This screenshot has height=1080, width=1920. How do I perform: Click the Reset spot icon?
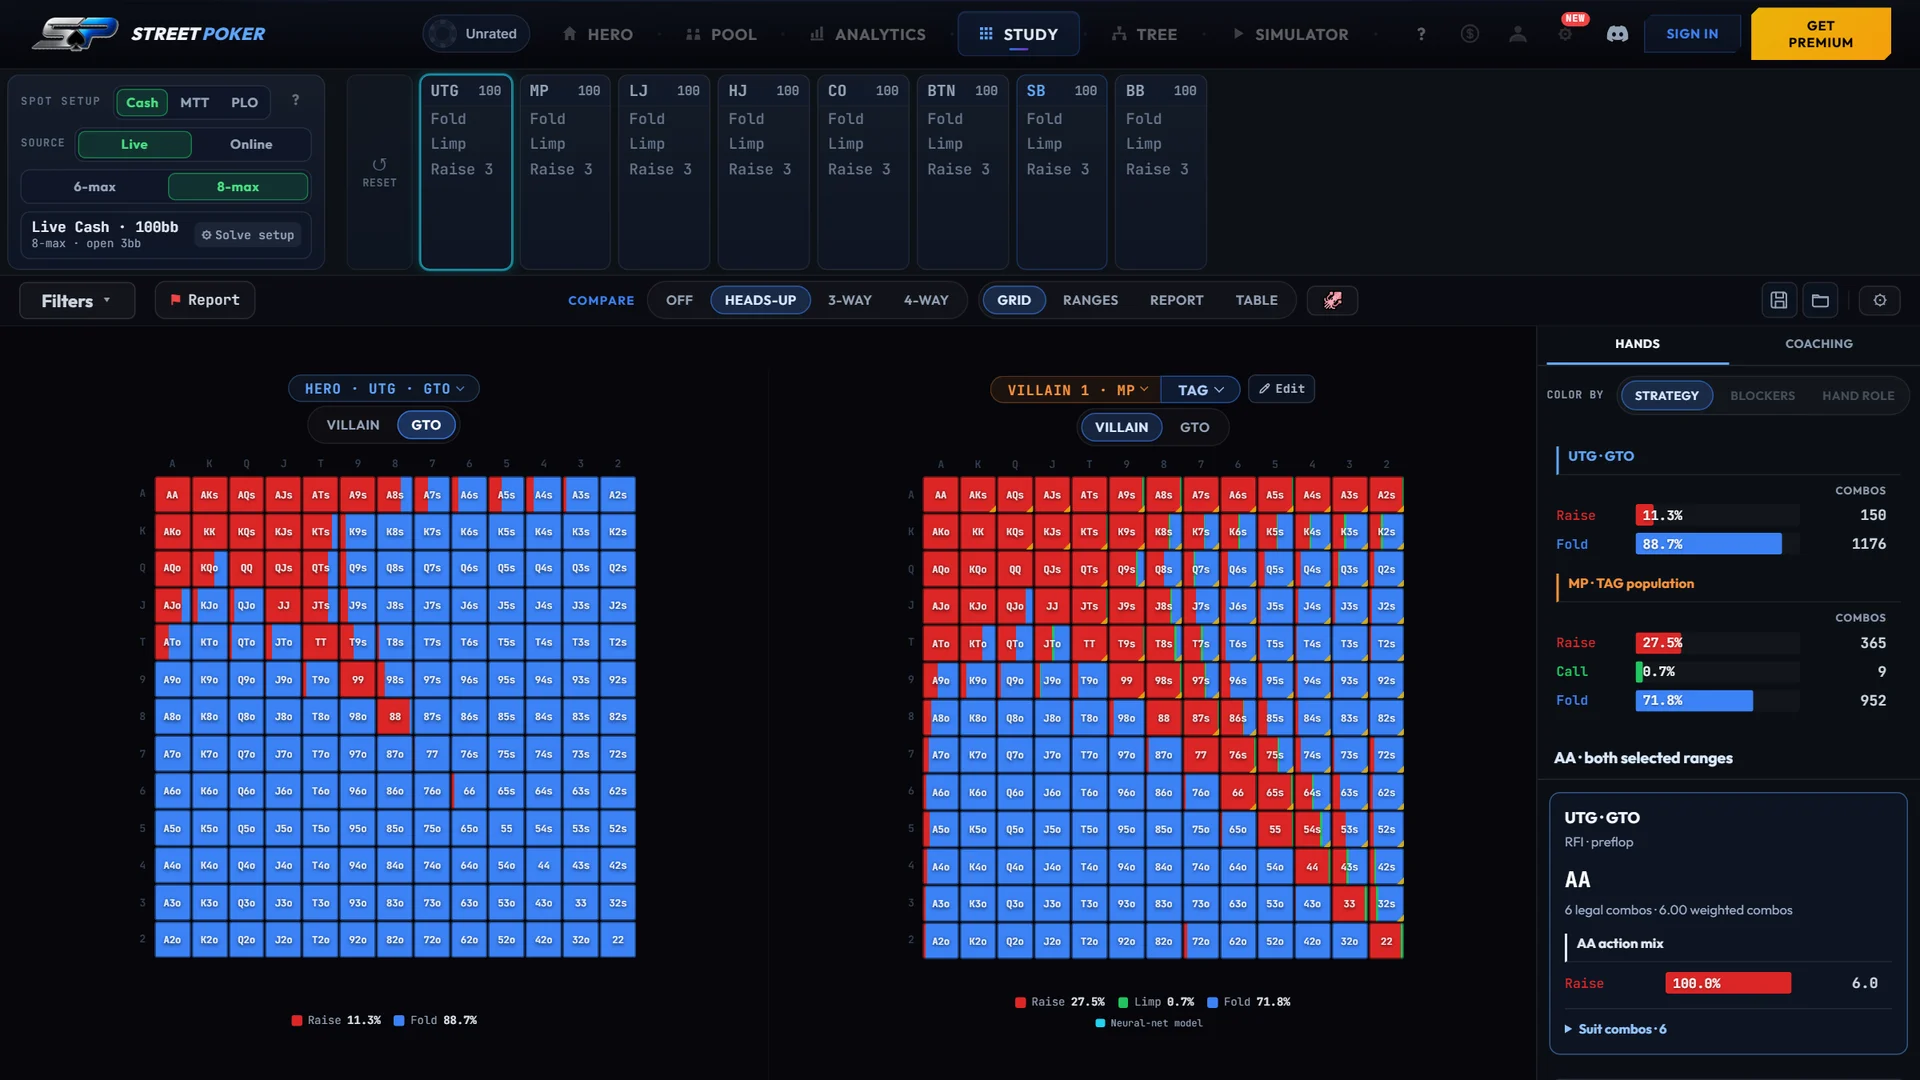coord(379,172)
